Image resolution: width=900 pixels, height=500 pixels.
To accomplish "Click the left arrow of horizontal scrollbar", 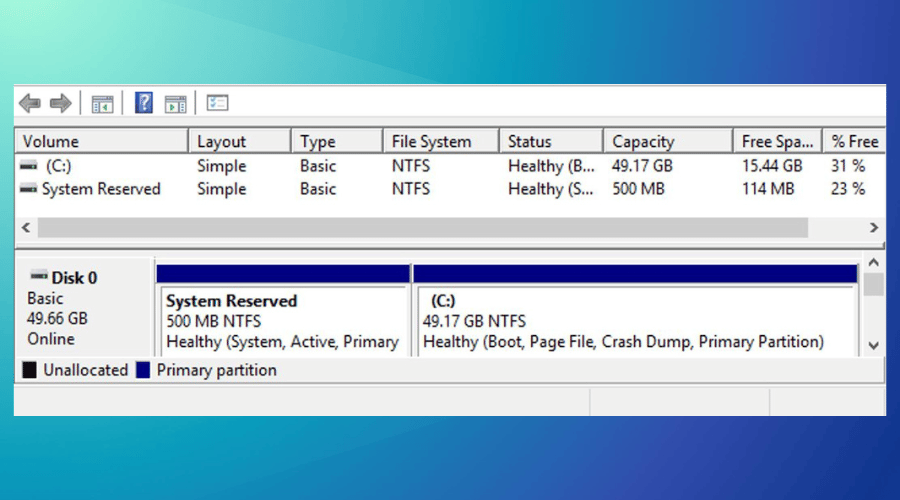I will point(26,228).
